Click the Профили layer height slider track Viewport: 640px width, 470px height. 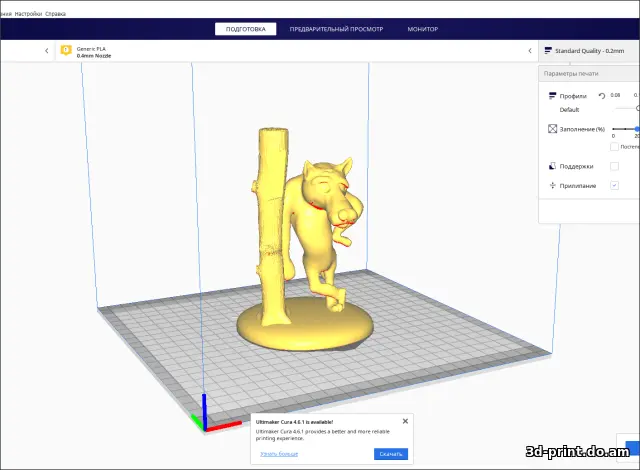[x=627, y=108]
